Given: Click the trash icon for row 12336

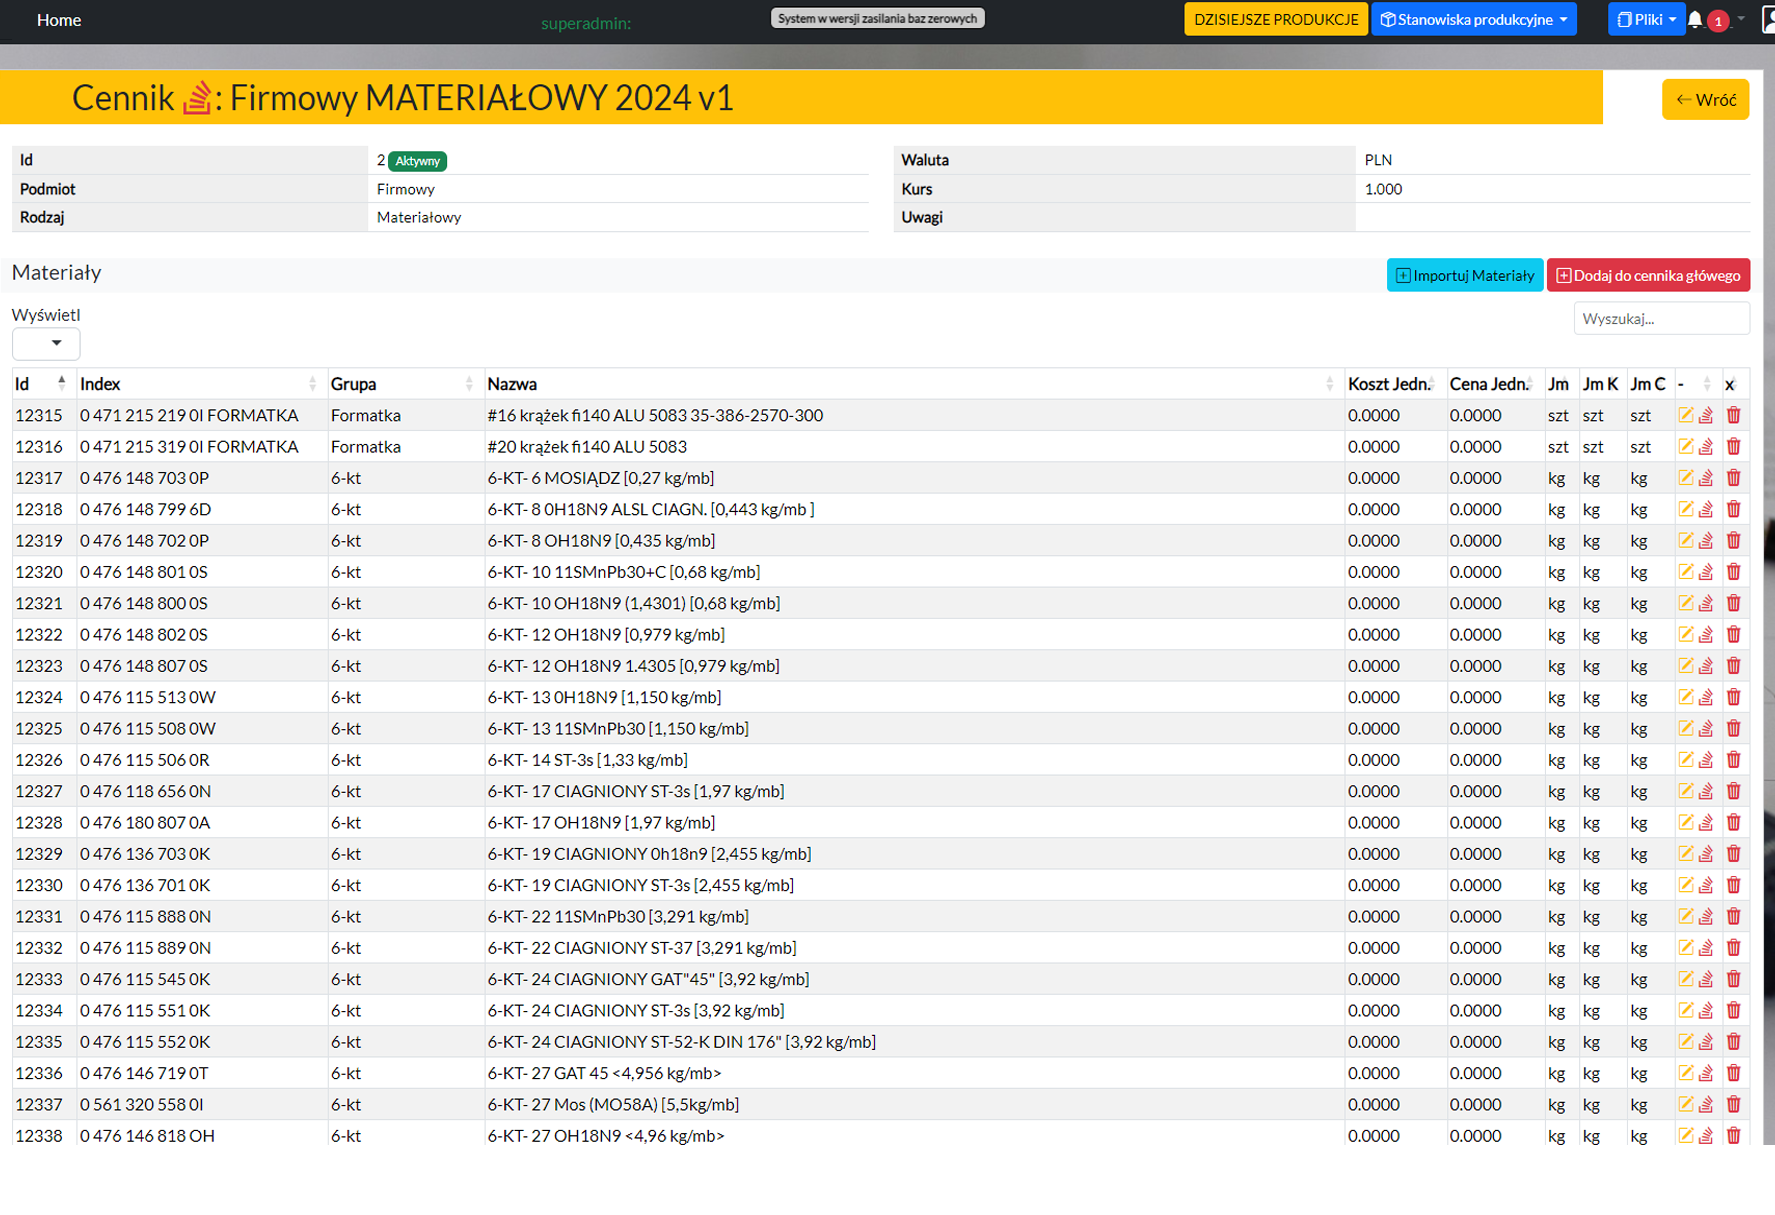Looking at the screenshot, I should pyautogui.click(x=1733, y=1073).
